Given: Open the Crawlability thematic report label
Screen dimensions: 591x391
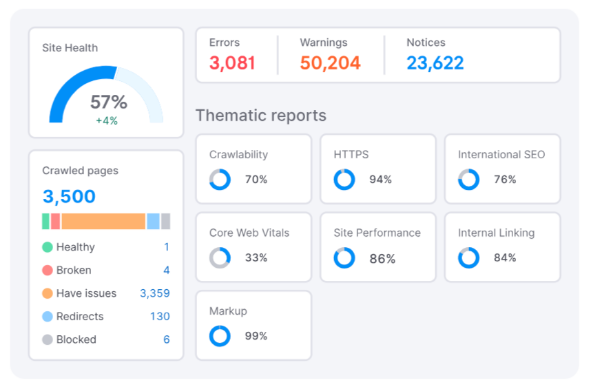Looking at the screenshot, I should click(x=239, y=155).
